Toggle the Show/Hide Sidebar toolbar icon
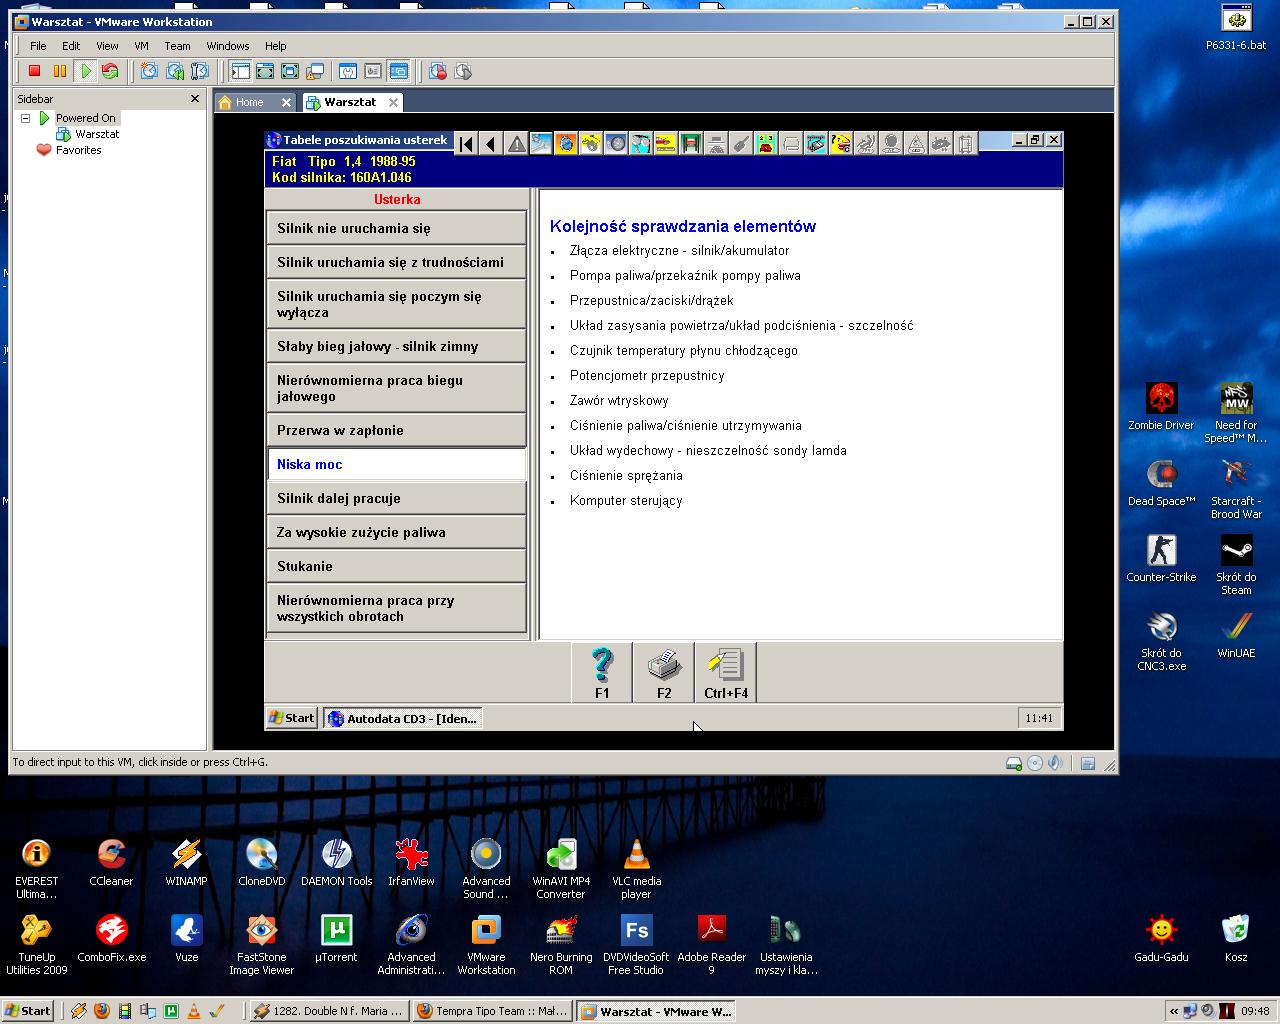This screenshot has width=1280, height=1024. click(240, 71)
